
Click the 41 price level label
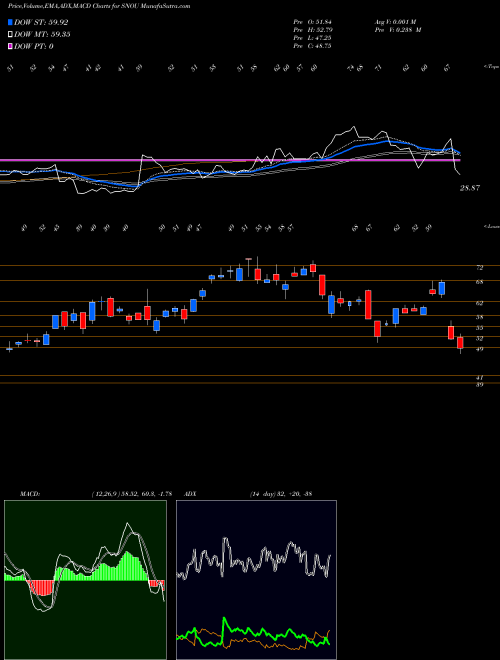[x=479, y=378]
